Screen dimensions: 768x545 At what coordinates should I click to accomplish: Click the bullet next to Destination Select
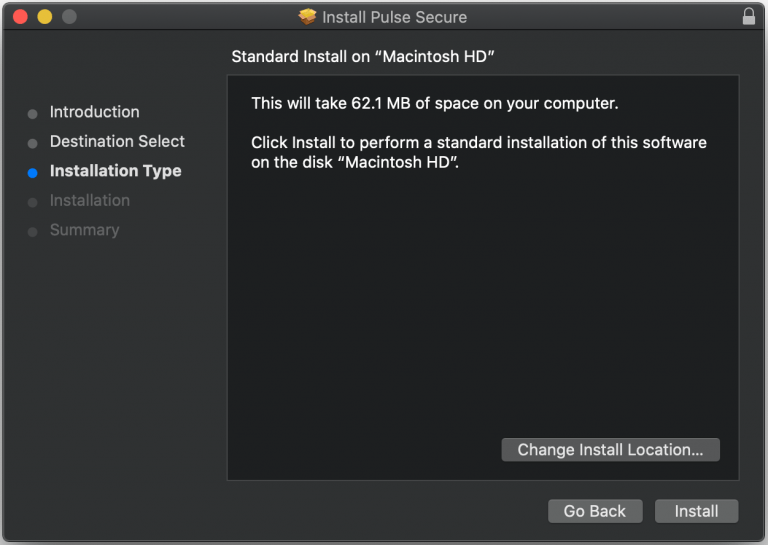(x=32, y=143)
